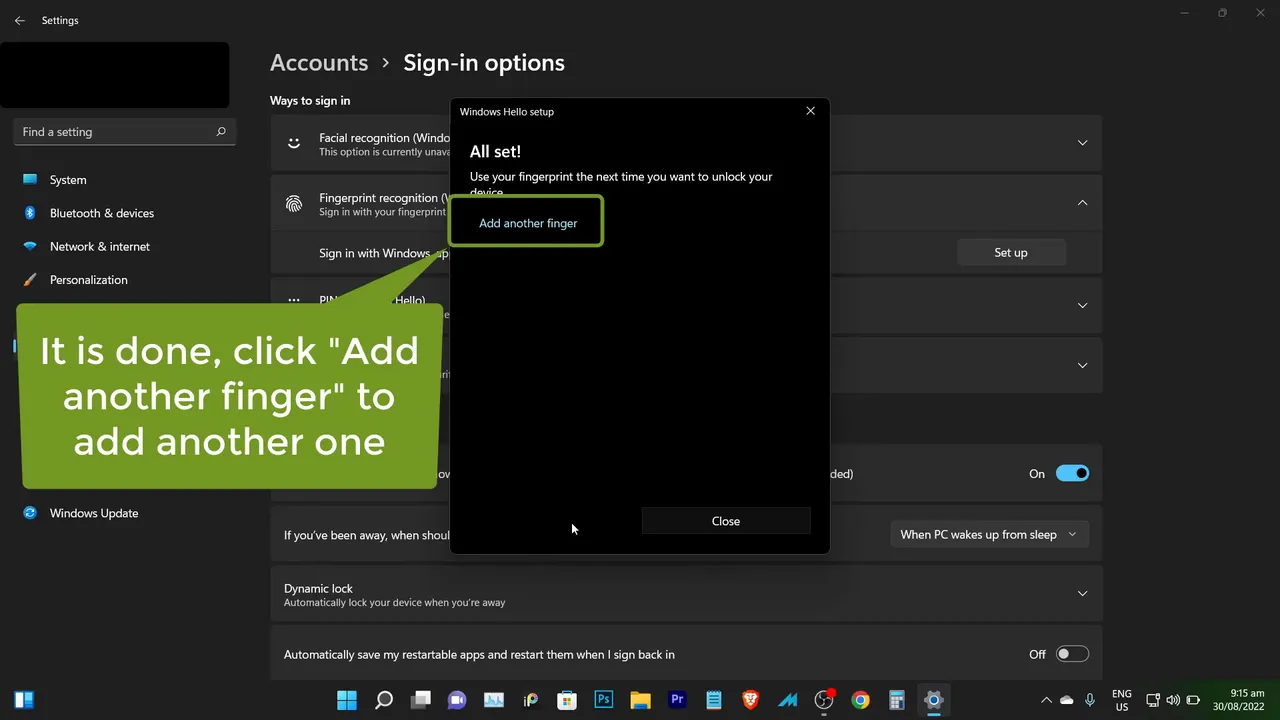
Task: Click the OneDrive cloud tray icon
Action: pos(1067,700)
